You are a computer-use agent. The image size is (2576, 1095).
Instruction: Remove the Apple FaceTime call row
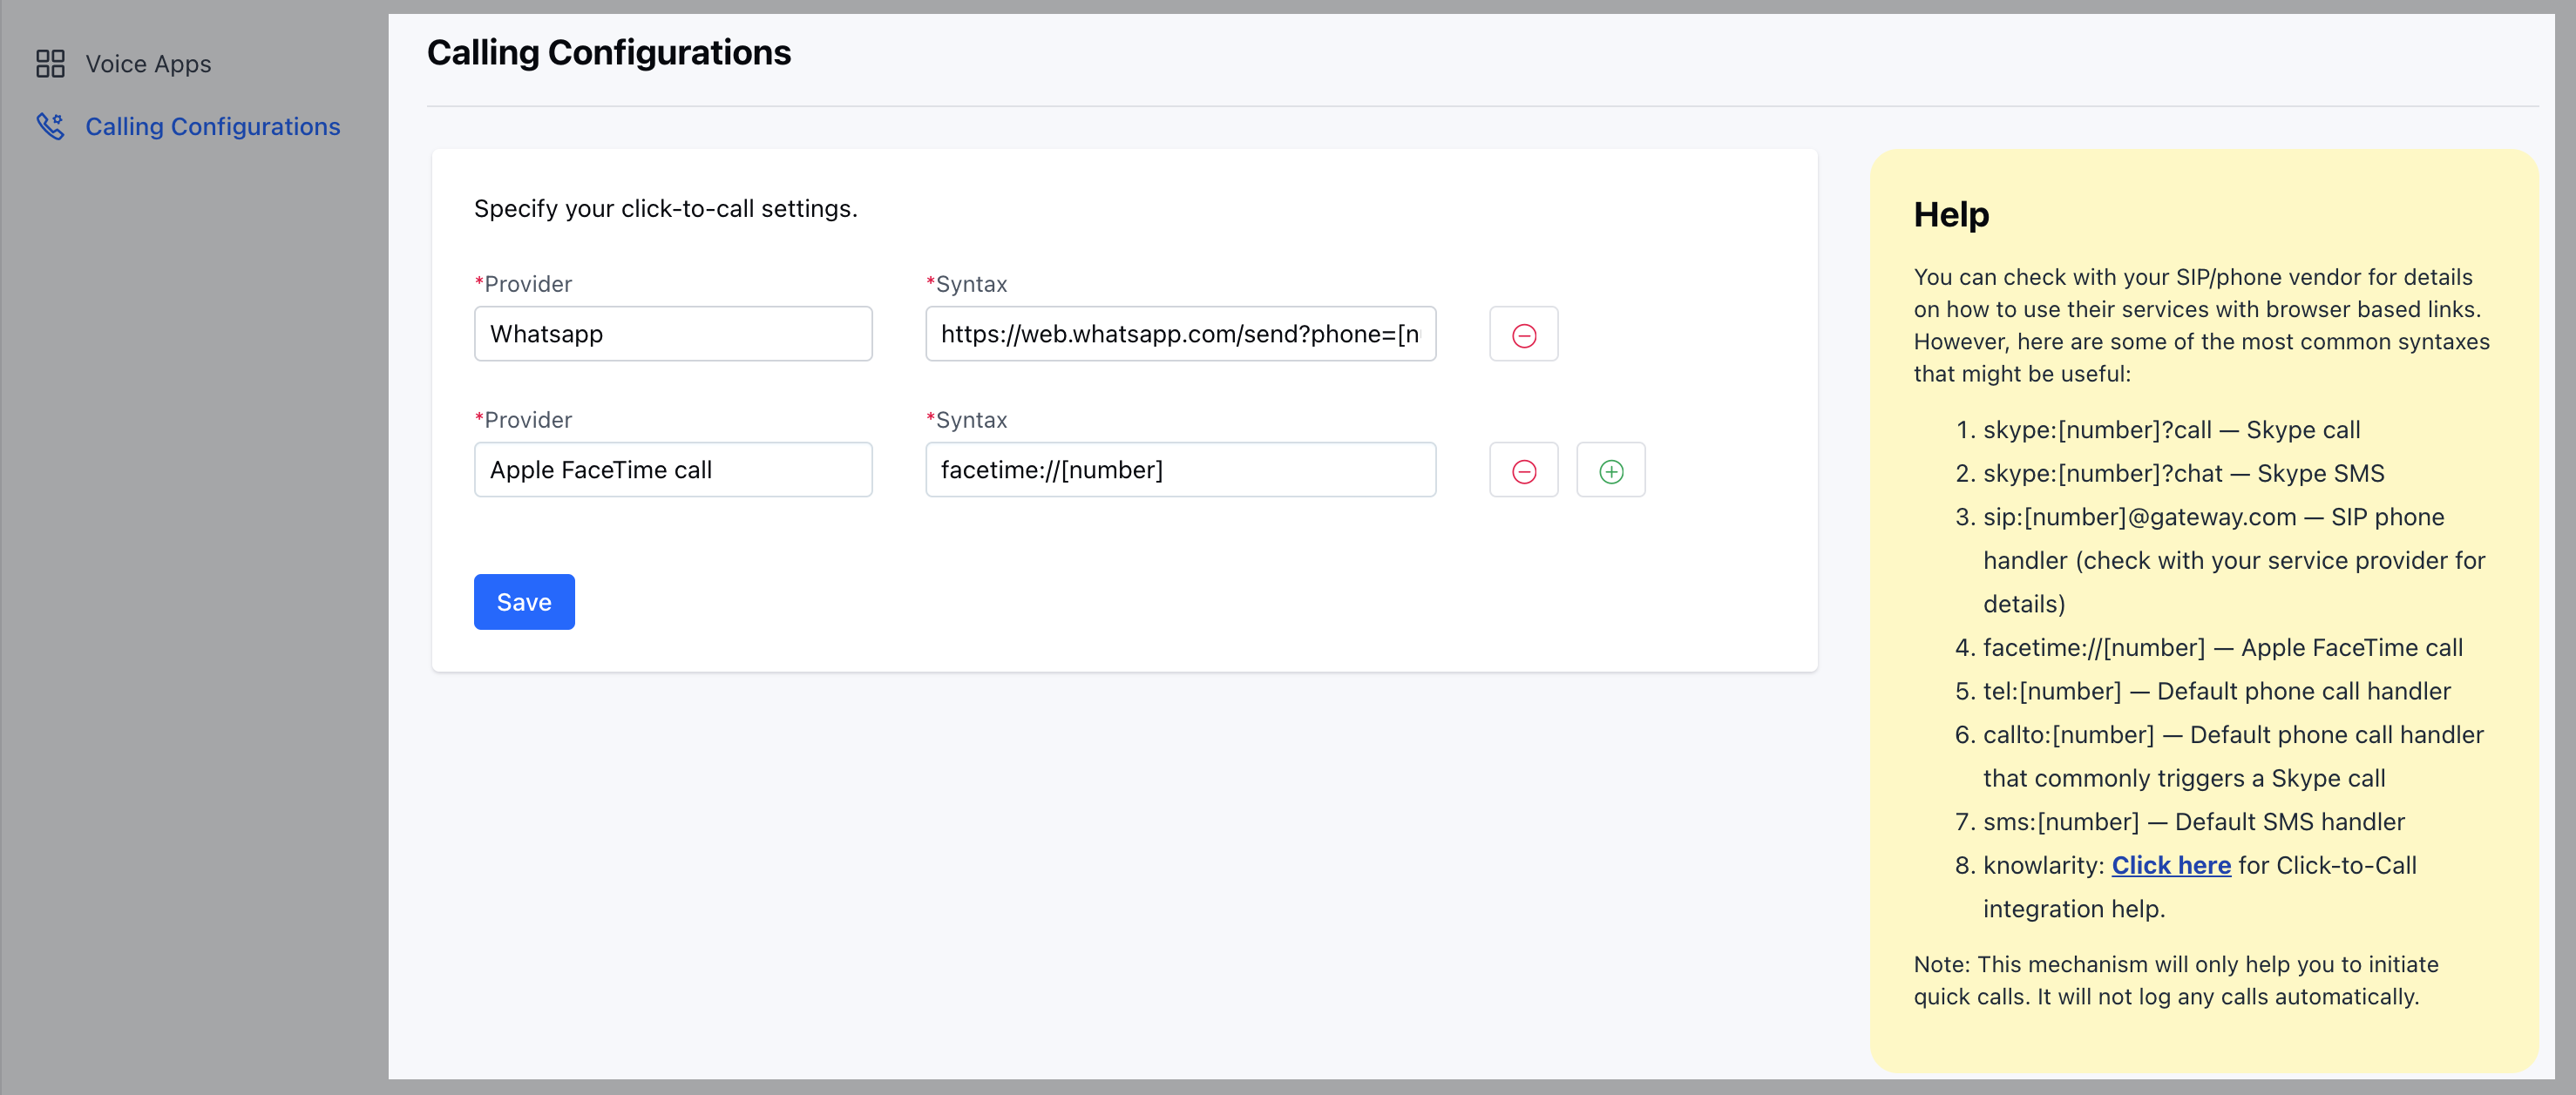click(x=1523, y=471)
